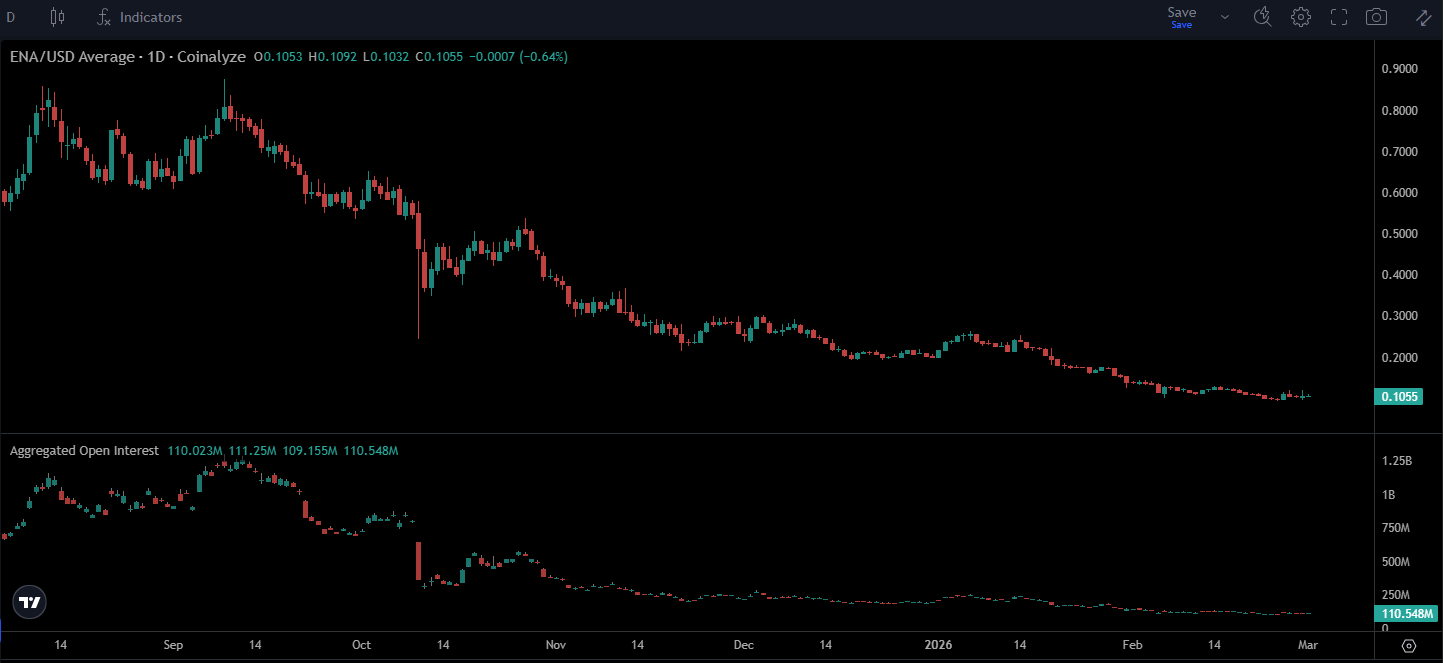Click the 2026 marker on time axis

tap(938, 645)
